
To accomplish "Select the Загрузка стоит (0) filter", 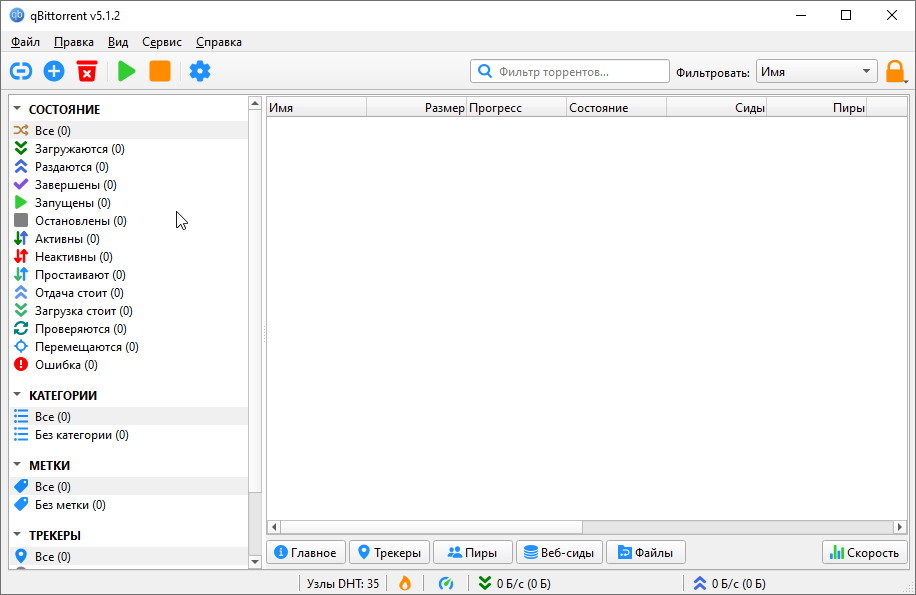I will (129, 311).
